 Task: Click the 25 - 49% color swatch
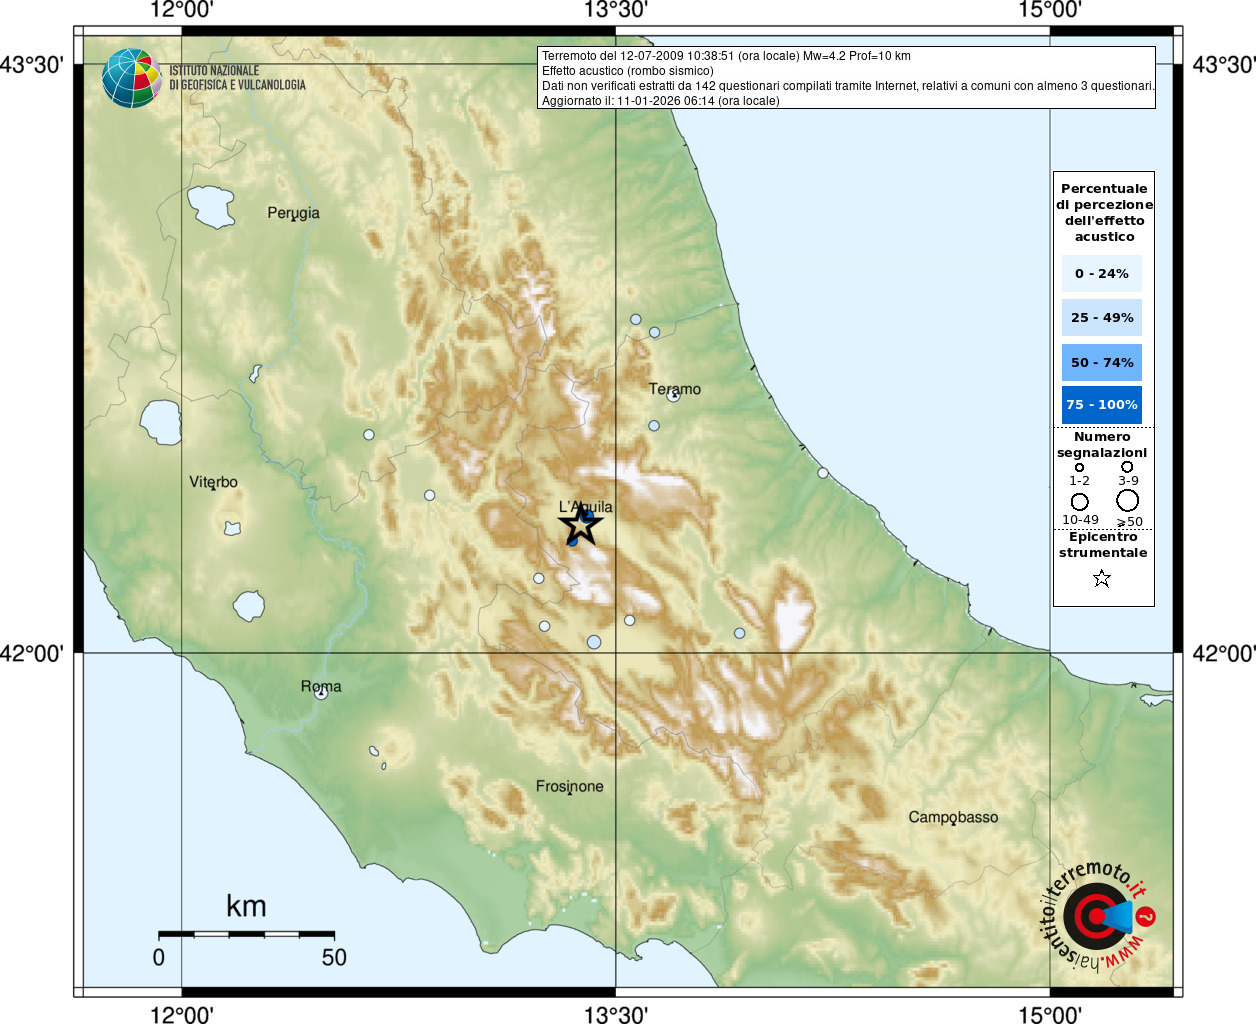1102,317
